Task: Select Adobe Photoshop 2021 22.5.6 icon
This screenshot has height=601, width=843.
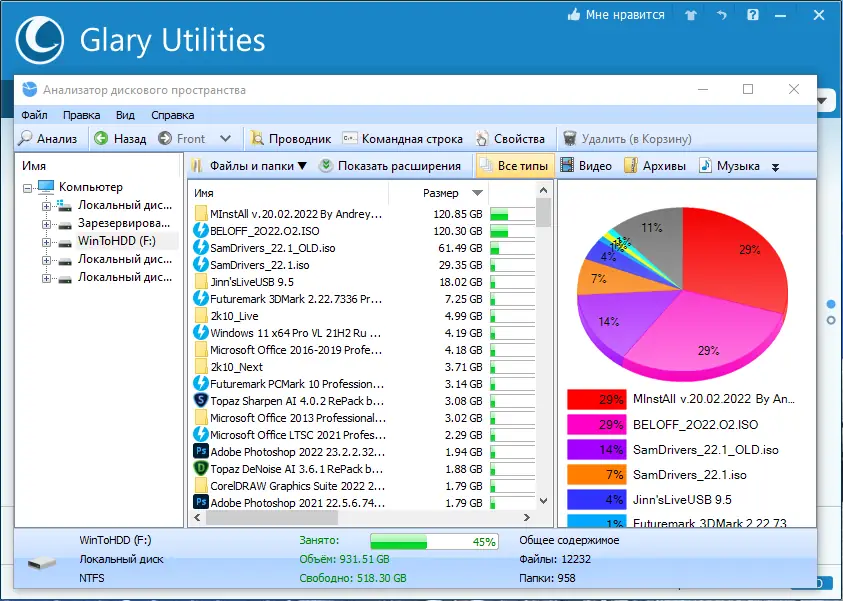Action: coord(201,503)
